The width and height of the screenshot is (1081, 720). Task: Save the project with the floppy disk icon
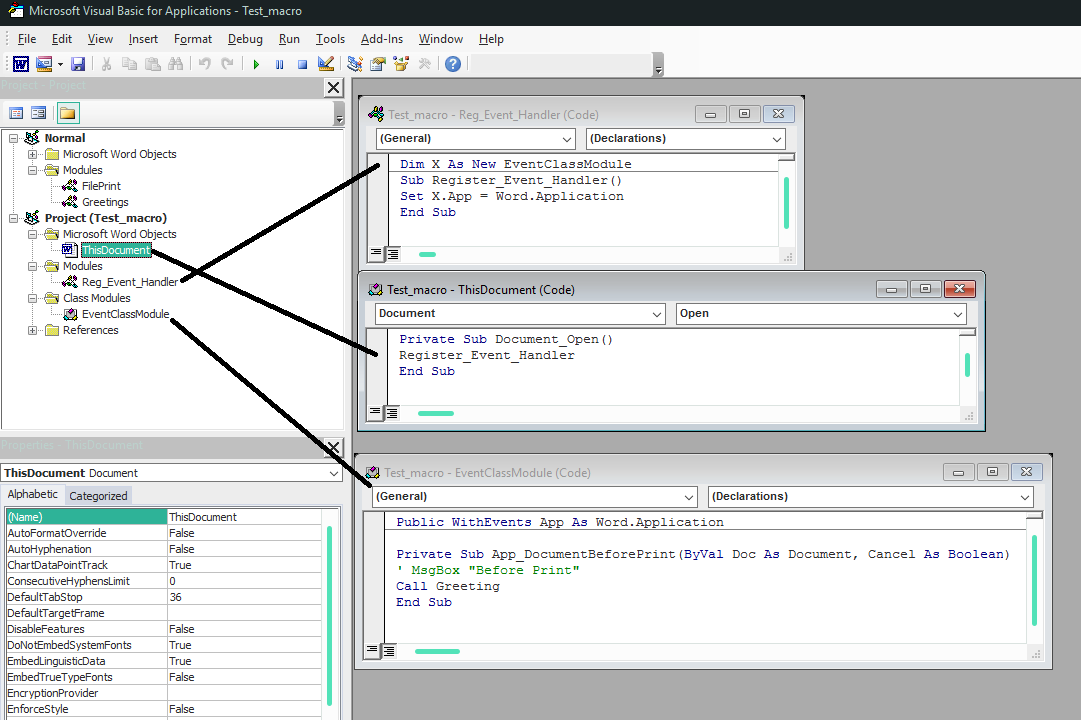[78, 64]
